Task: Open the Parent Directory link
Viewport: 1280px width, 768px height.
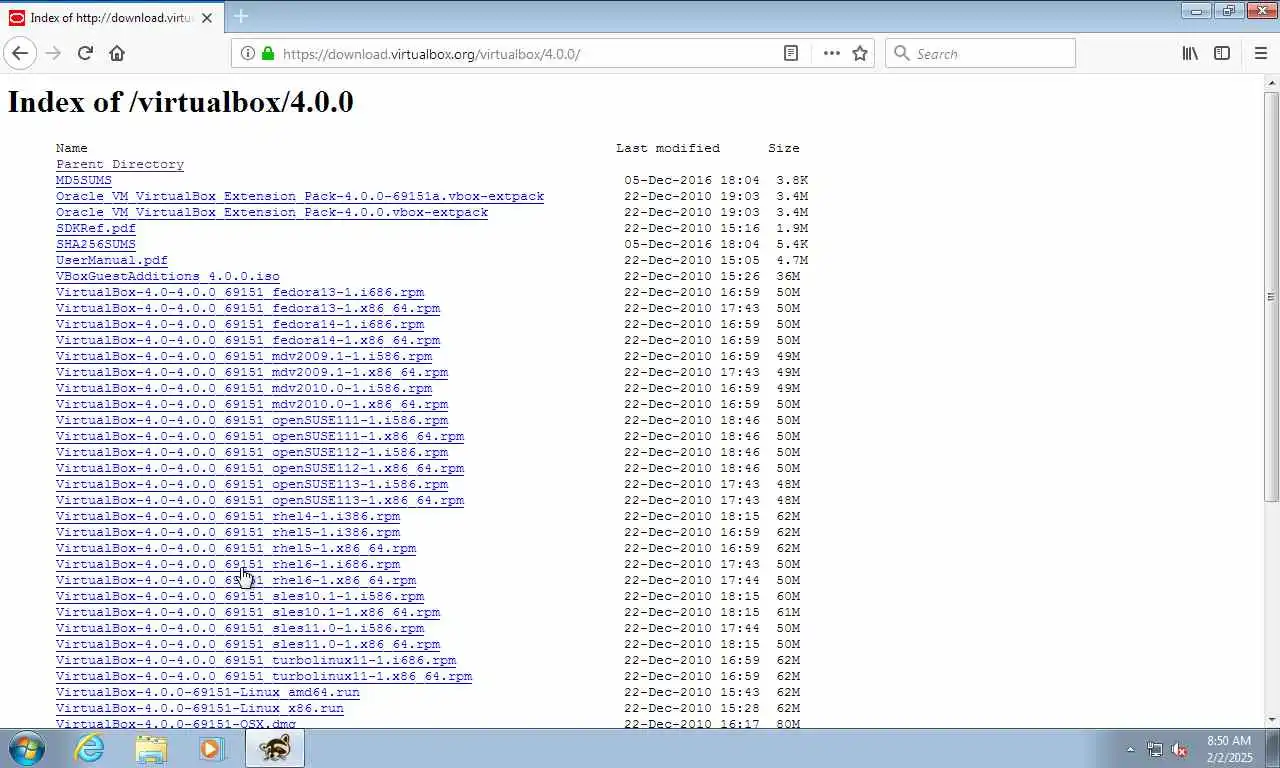Action: [x=120, y=164]
